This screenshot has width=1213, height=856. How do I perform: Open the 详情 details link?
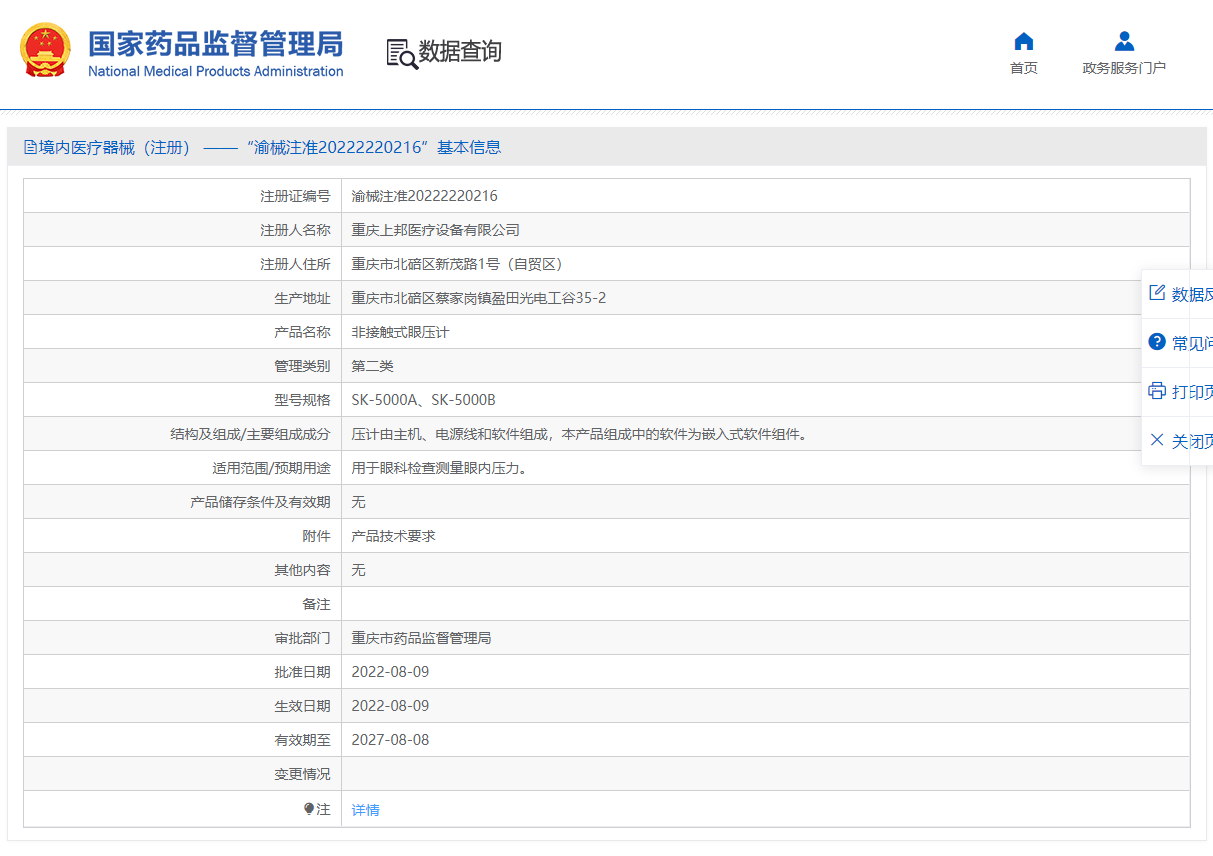pos(366,810)
